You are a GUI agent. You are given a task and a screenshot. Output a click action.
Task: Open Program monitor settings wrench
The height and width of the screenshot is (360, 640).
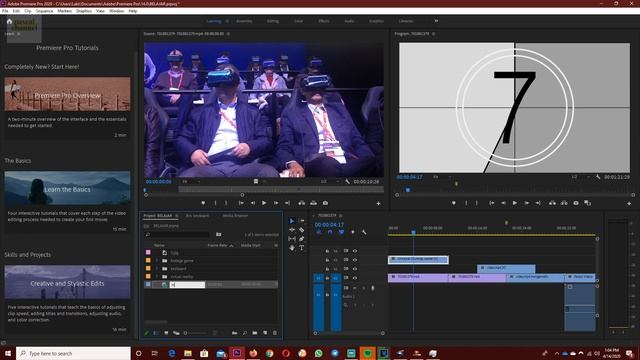(598, 177)
